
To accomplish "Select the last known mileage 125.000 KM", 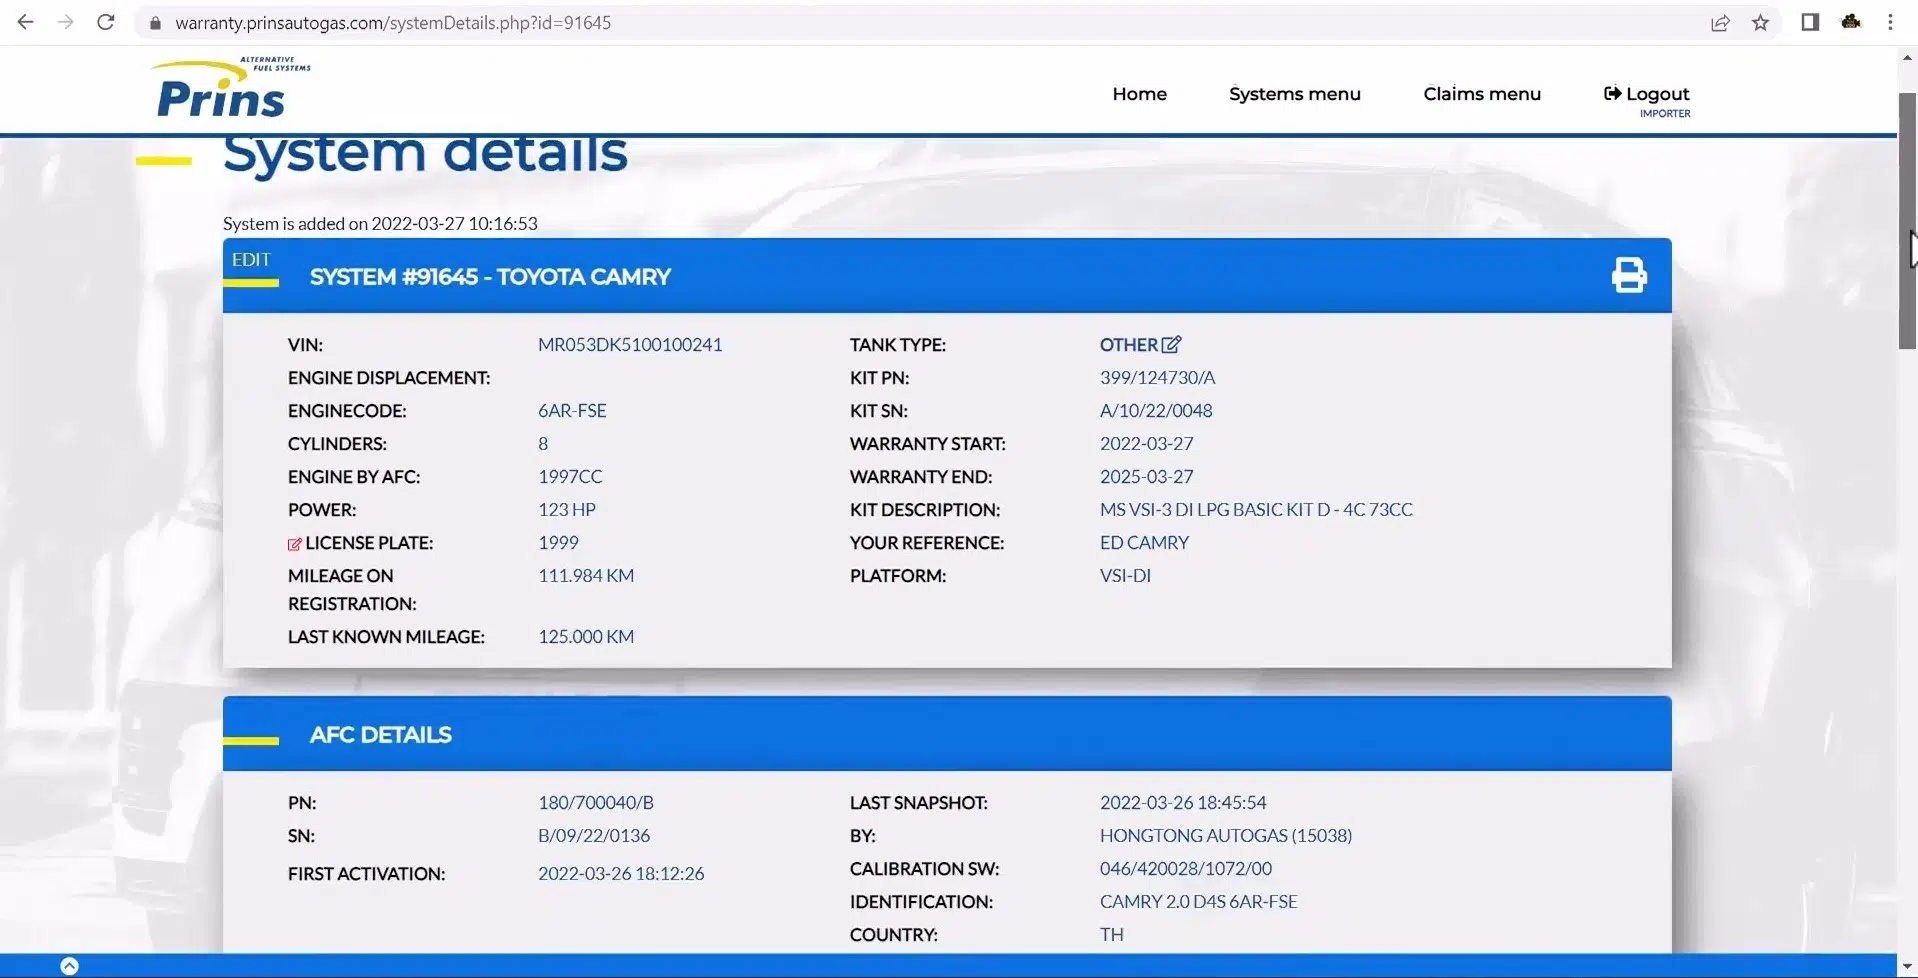I will (586, 636).
